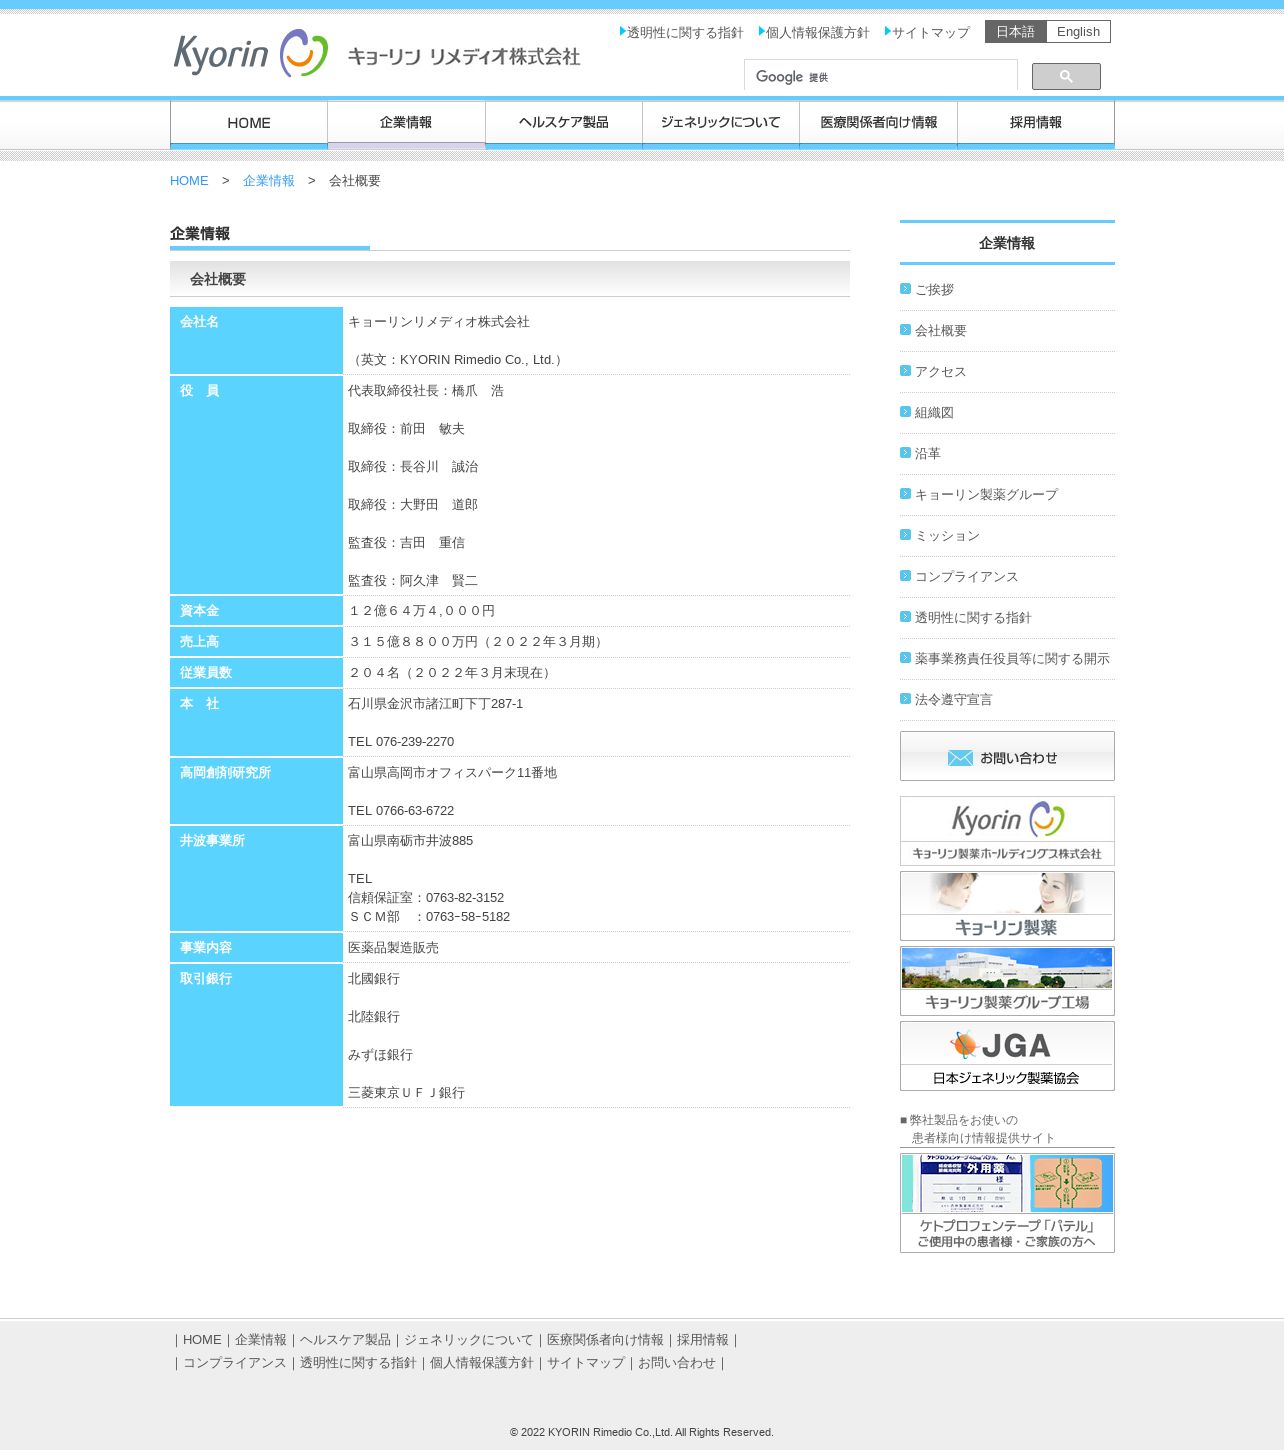Image resolution: width=1284 pixels, height=1450 pixels.
Task: Open the ジェネリックについて navigation tab
Action: (721, 124)
